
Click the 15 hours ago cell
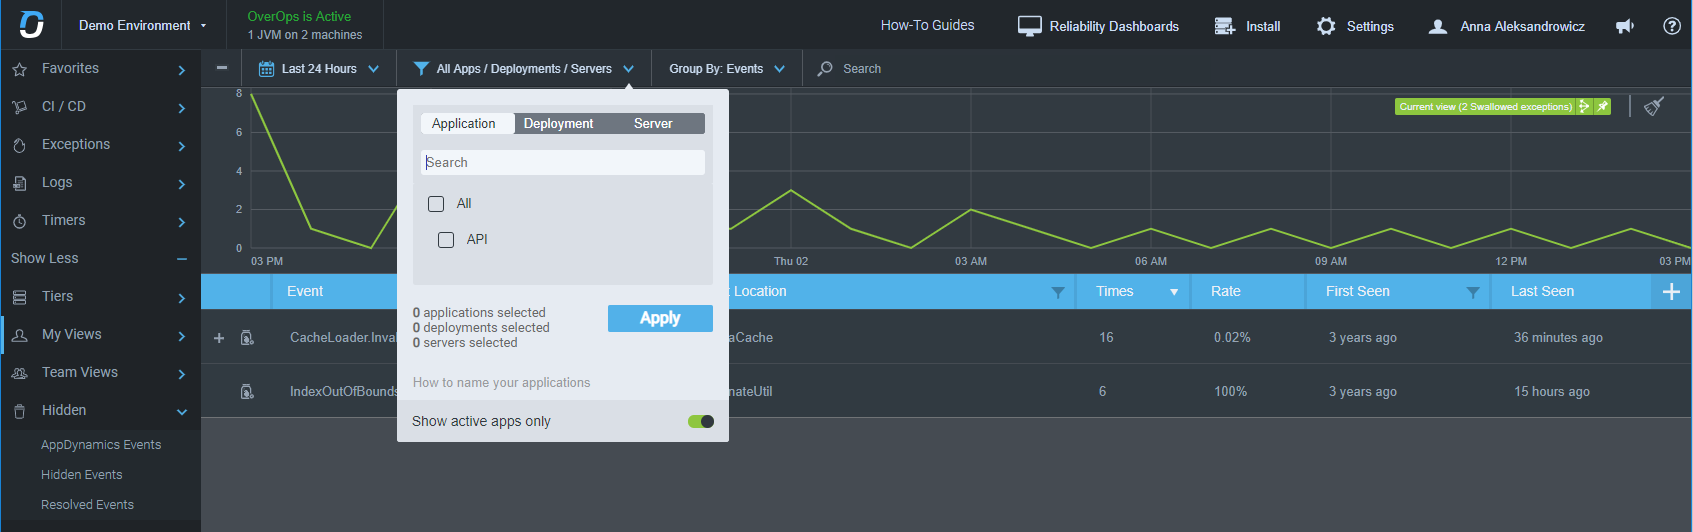tap(1552, 392)
